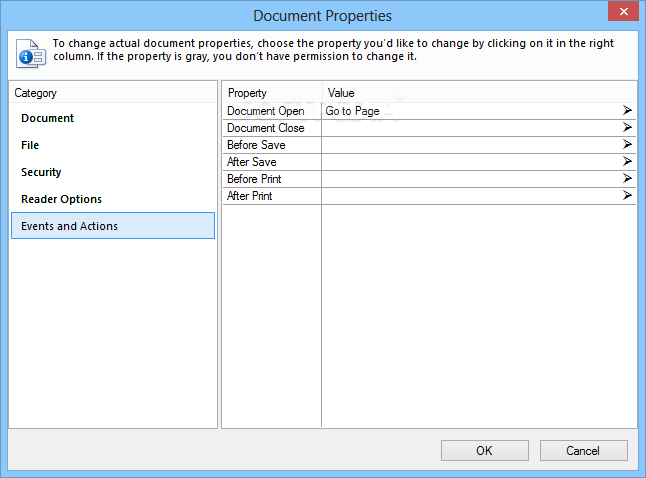646x478 pixels.
Task: Click the Before Save property name
Action: [x=256, y=145]
